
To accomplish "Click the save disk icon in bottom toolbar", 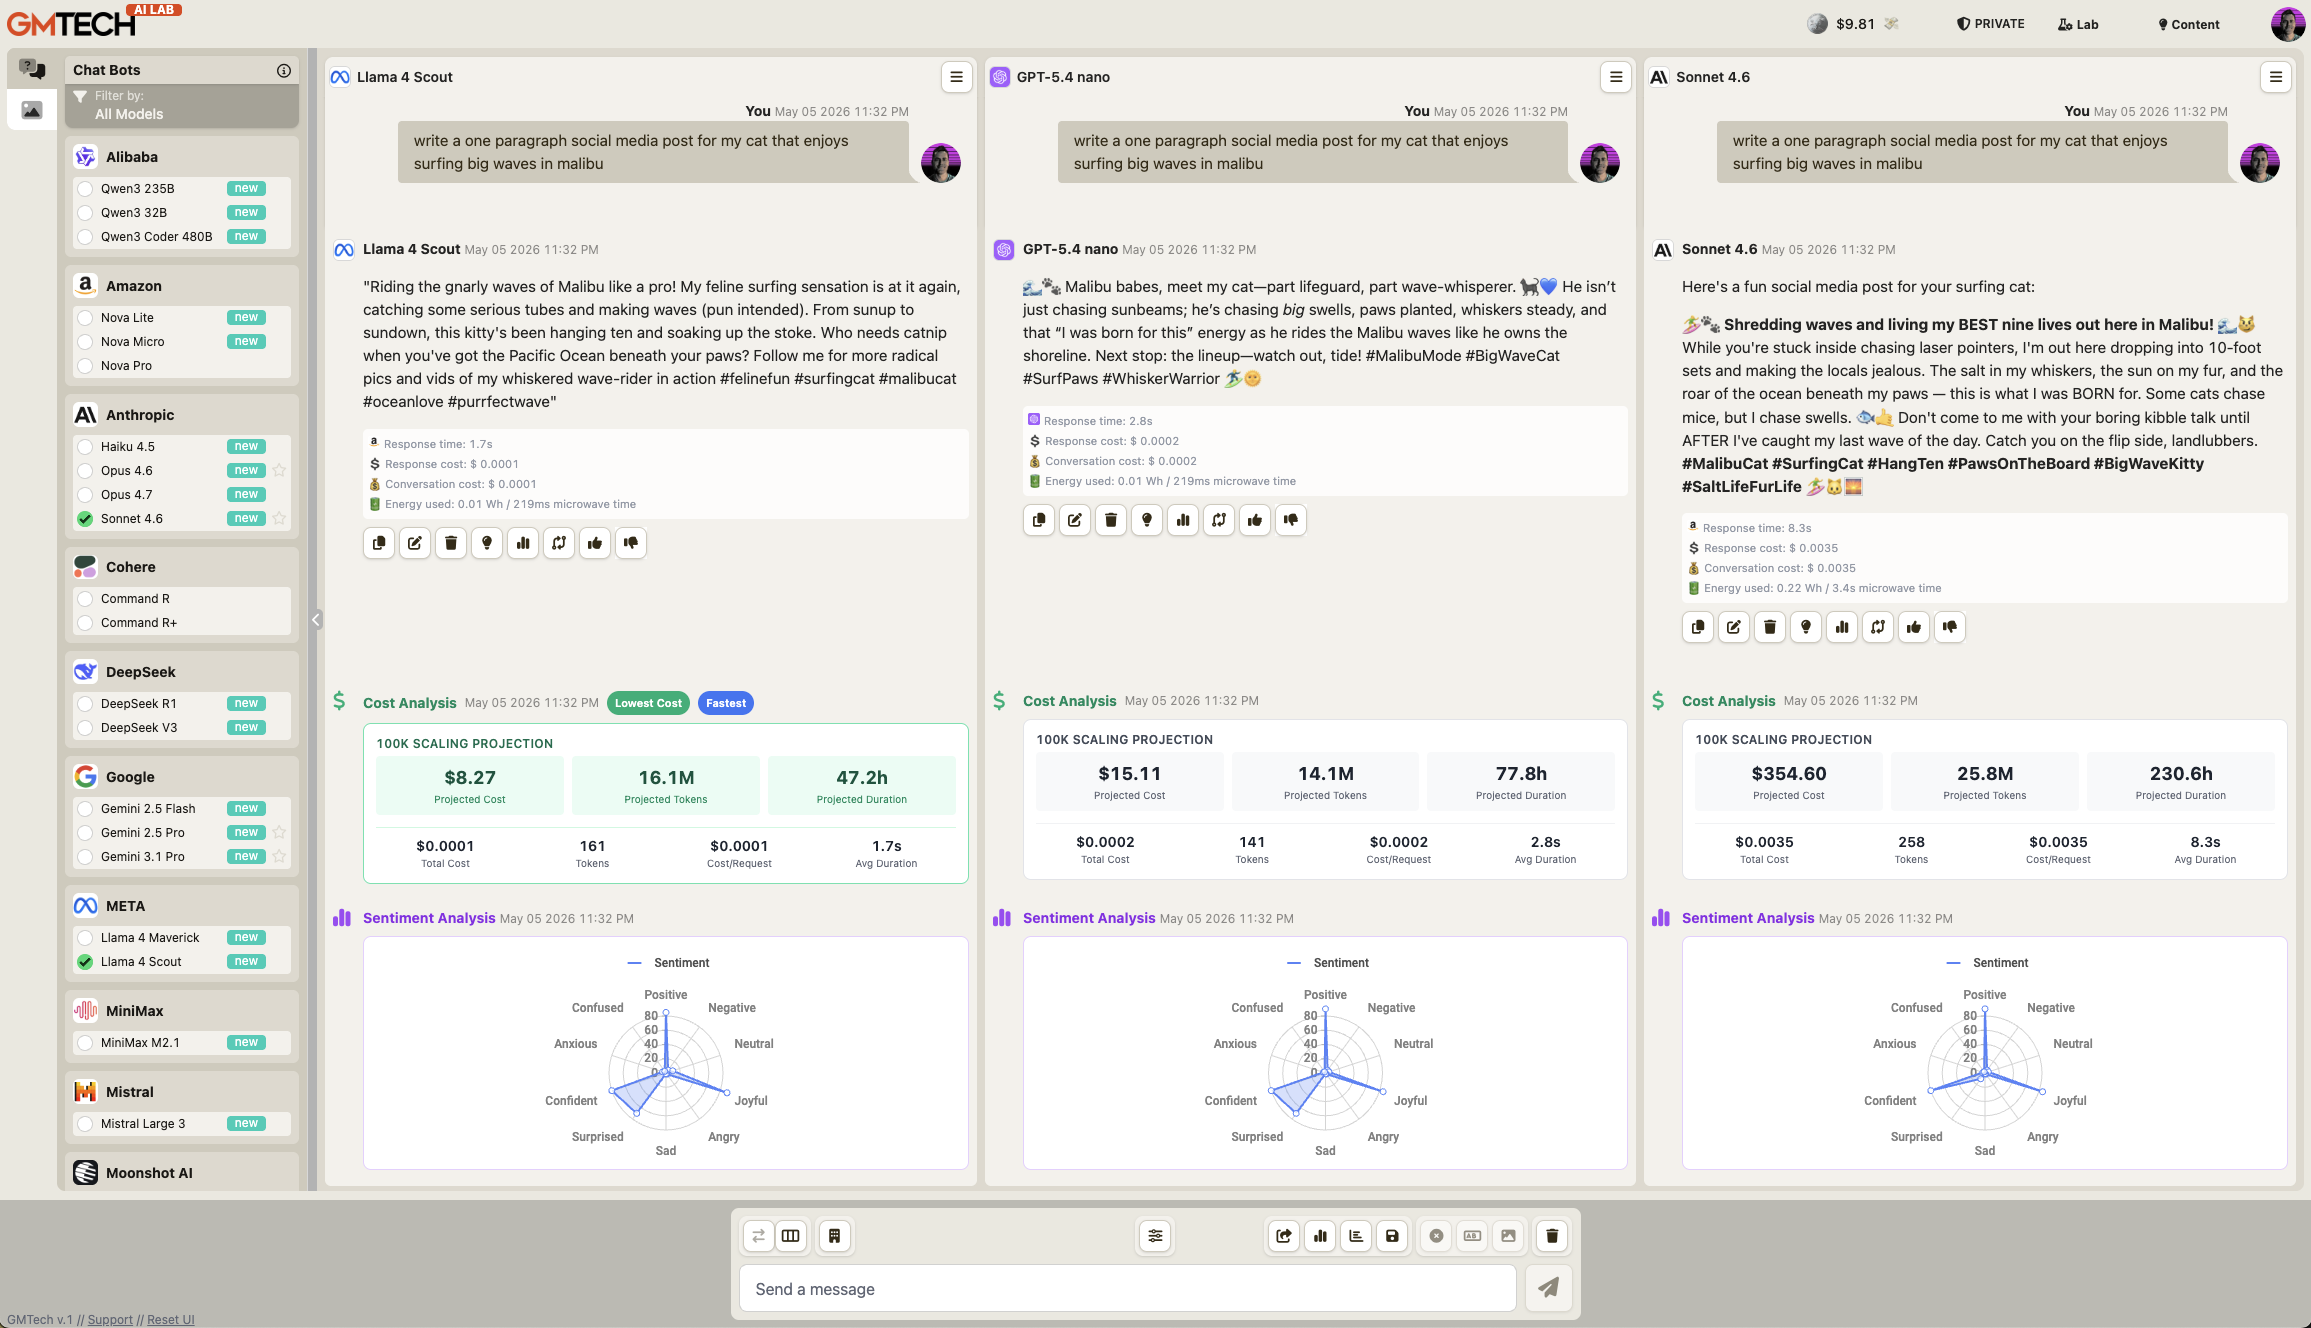I will (x=1392, y=1236).
